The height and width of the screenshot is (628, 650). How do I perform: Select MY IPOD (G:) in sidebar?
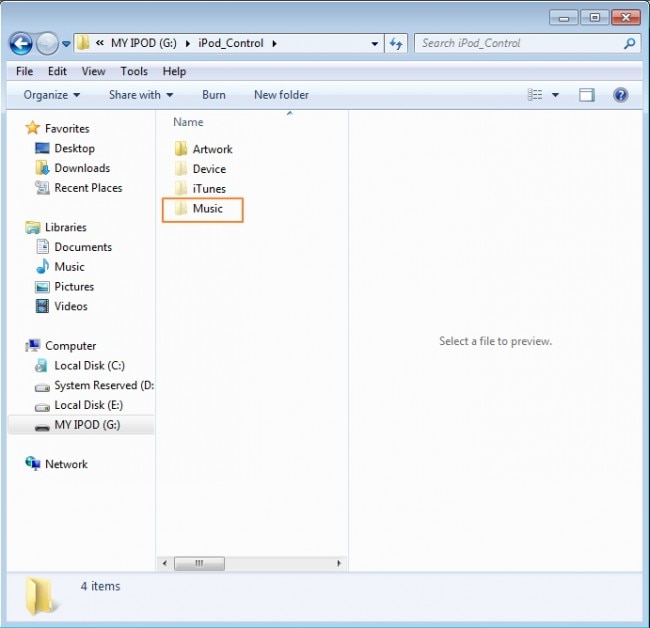(x=81, y=425)
